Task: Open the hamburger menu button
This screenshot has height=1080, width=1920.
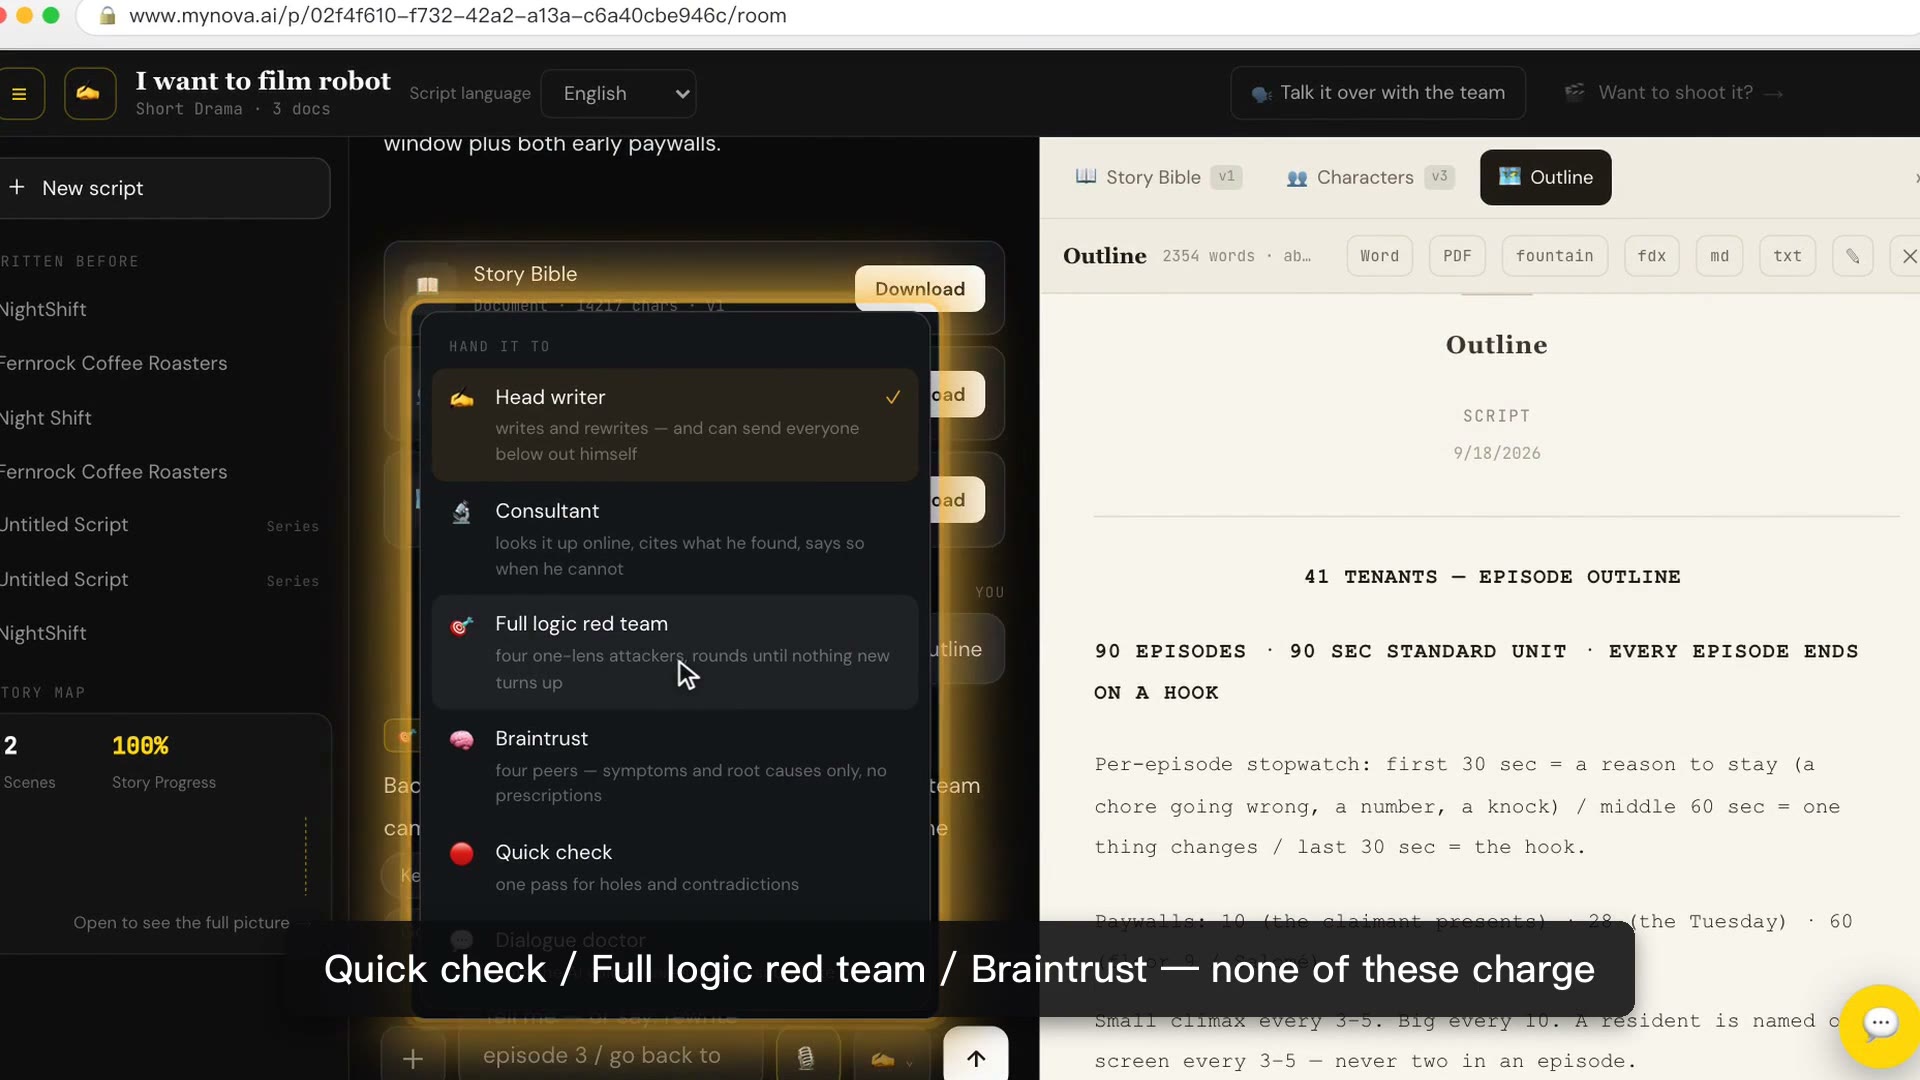Action: tap(19, 94)
